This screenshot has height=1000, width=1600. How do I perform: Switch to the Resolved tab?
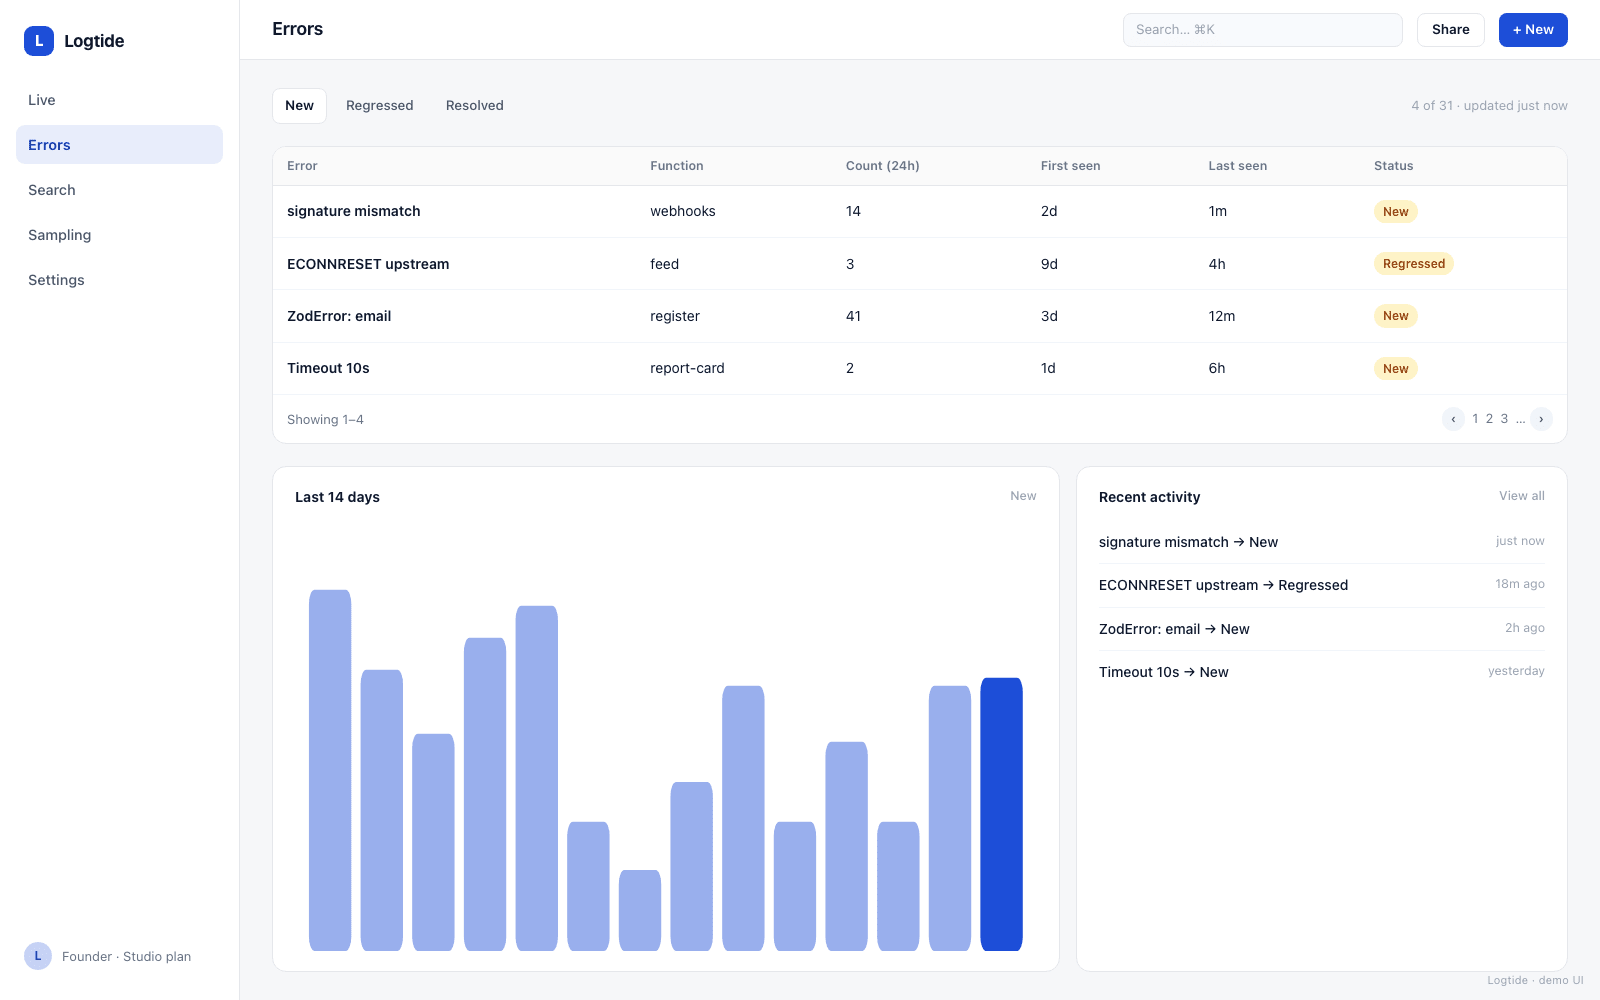click(475, 106)
